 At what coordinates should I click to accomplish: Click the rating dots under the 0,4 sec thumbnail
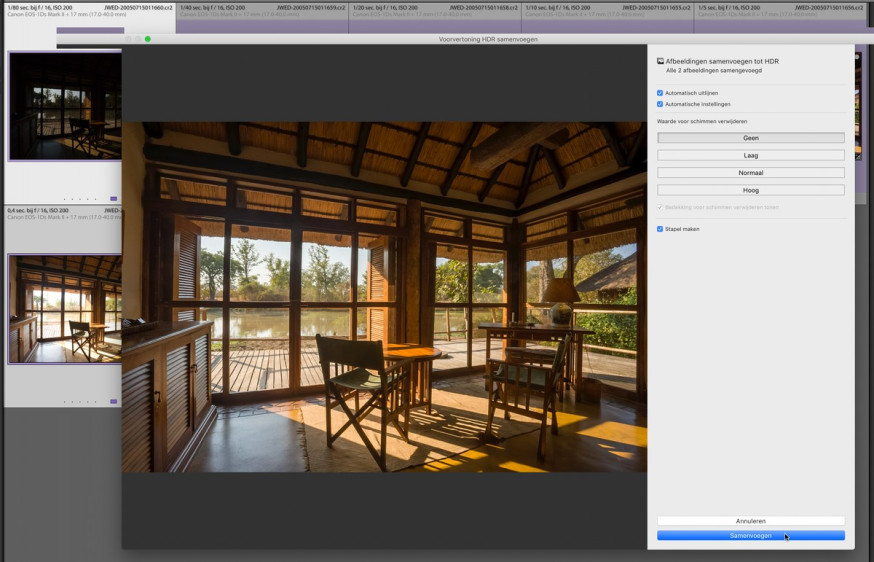[x=80, y=402]
